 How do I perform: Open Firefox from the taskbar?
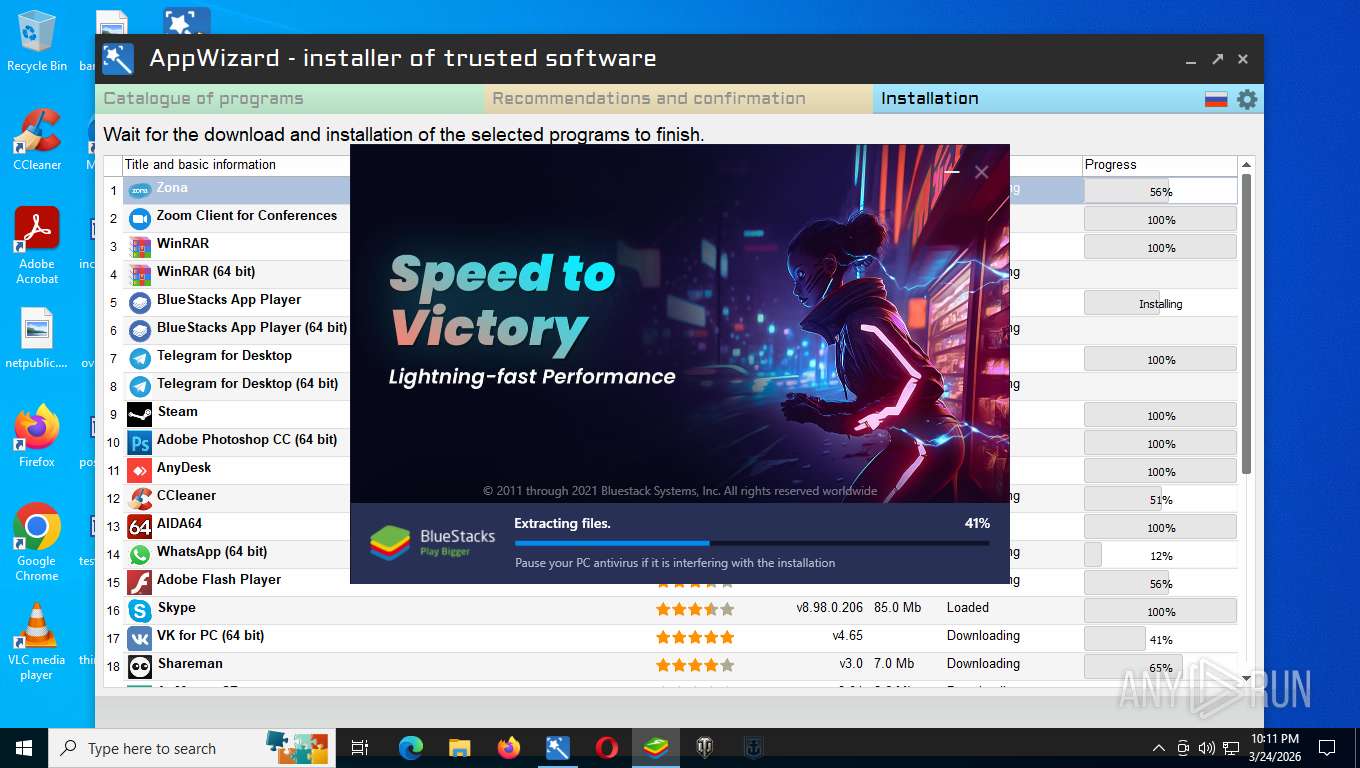508,747
